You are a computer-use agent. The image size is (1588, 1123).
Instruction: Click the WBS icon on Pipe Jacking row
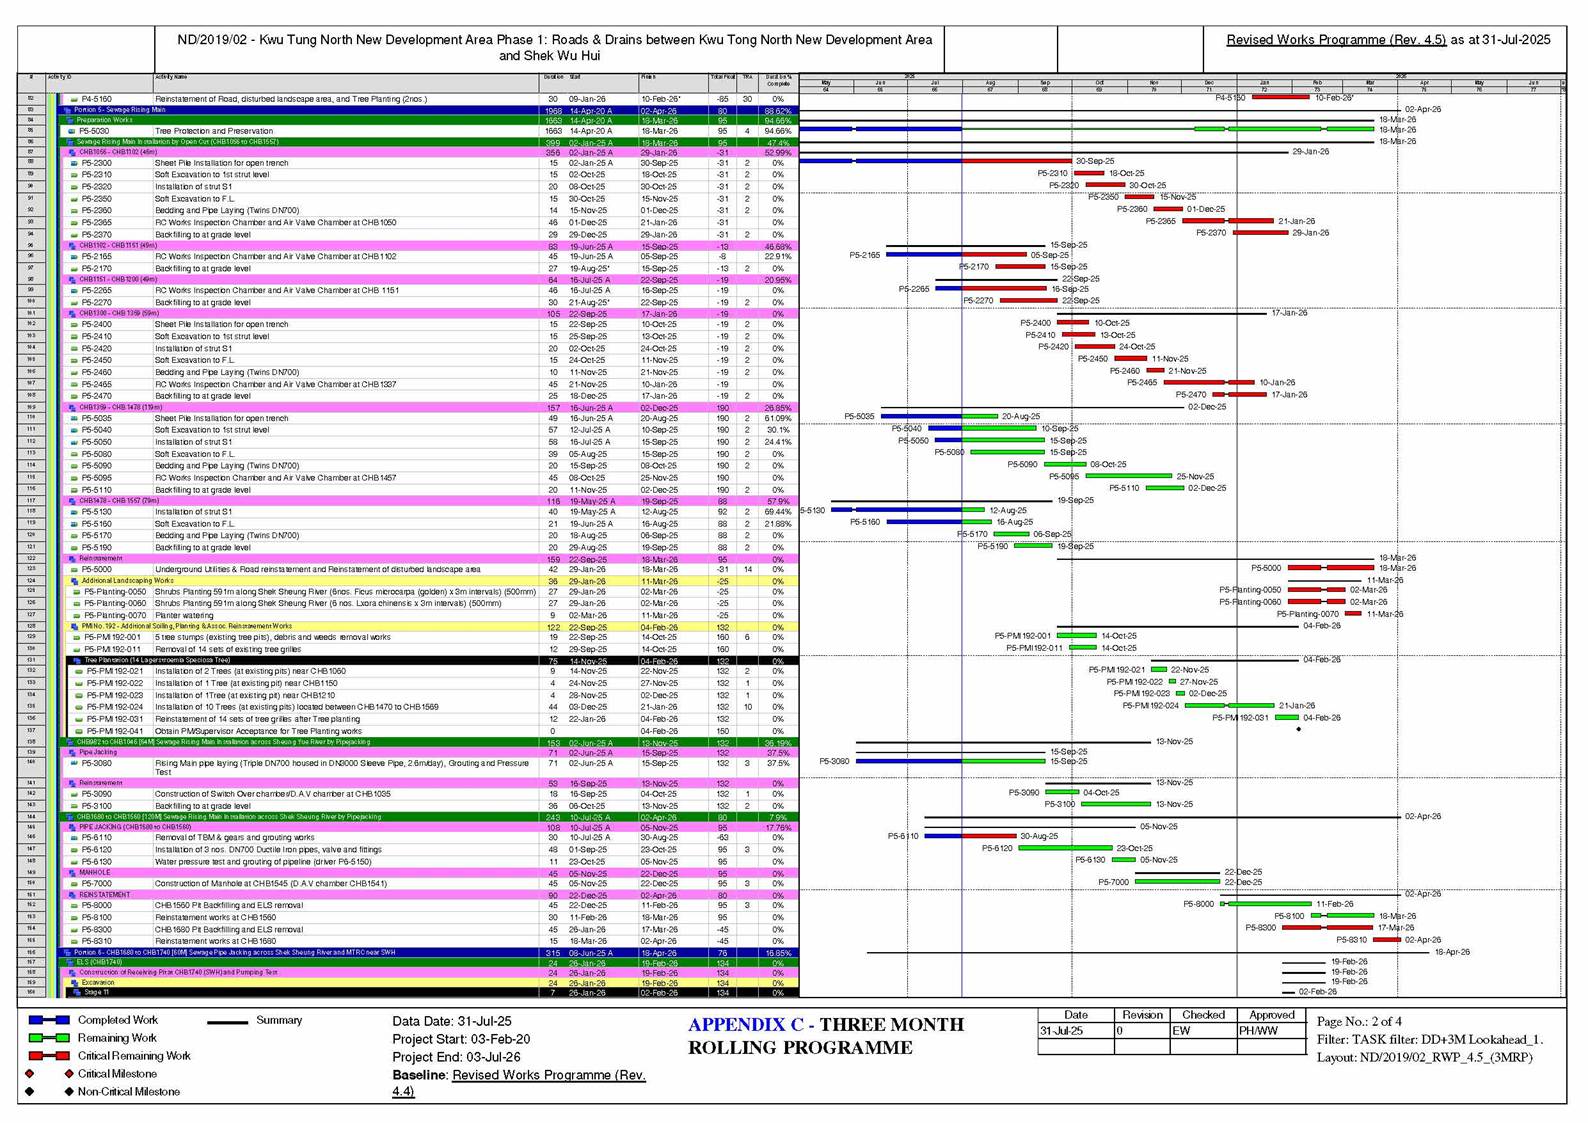[x=72, y=752]
